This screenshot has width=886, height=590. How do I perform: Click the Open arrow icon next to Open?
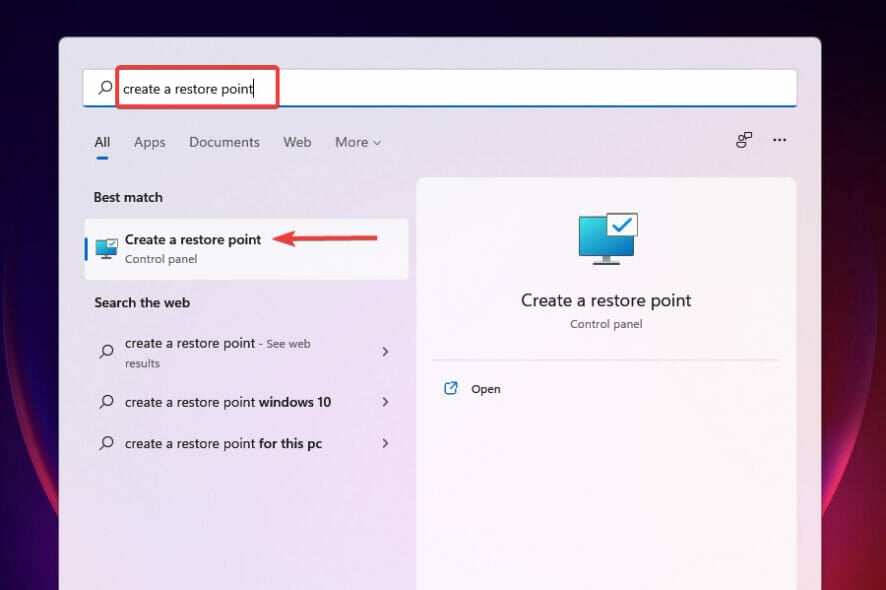pos(451,388)
